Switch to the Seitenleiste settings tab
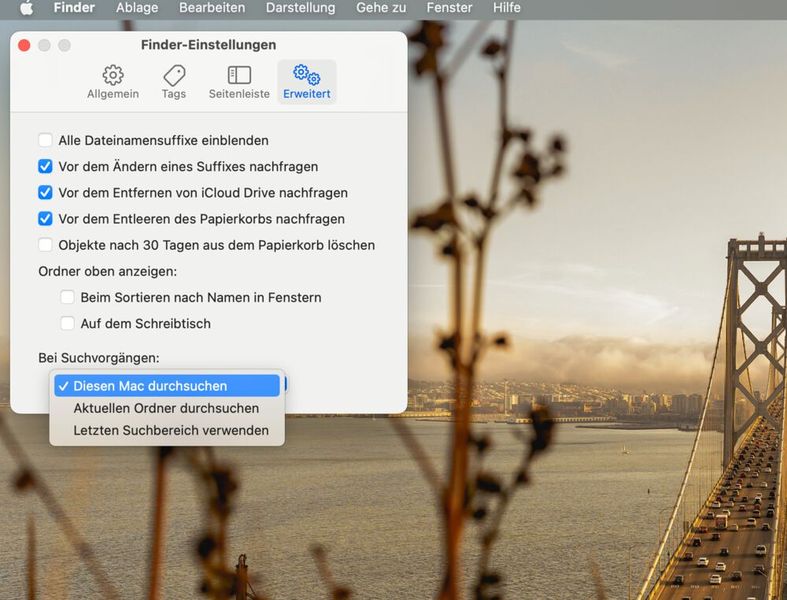Image resolution: width=787 pixels, height=600 pixels. (x=239, y=82)
